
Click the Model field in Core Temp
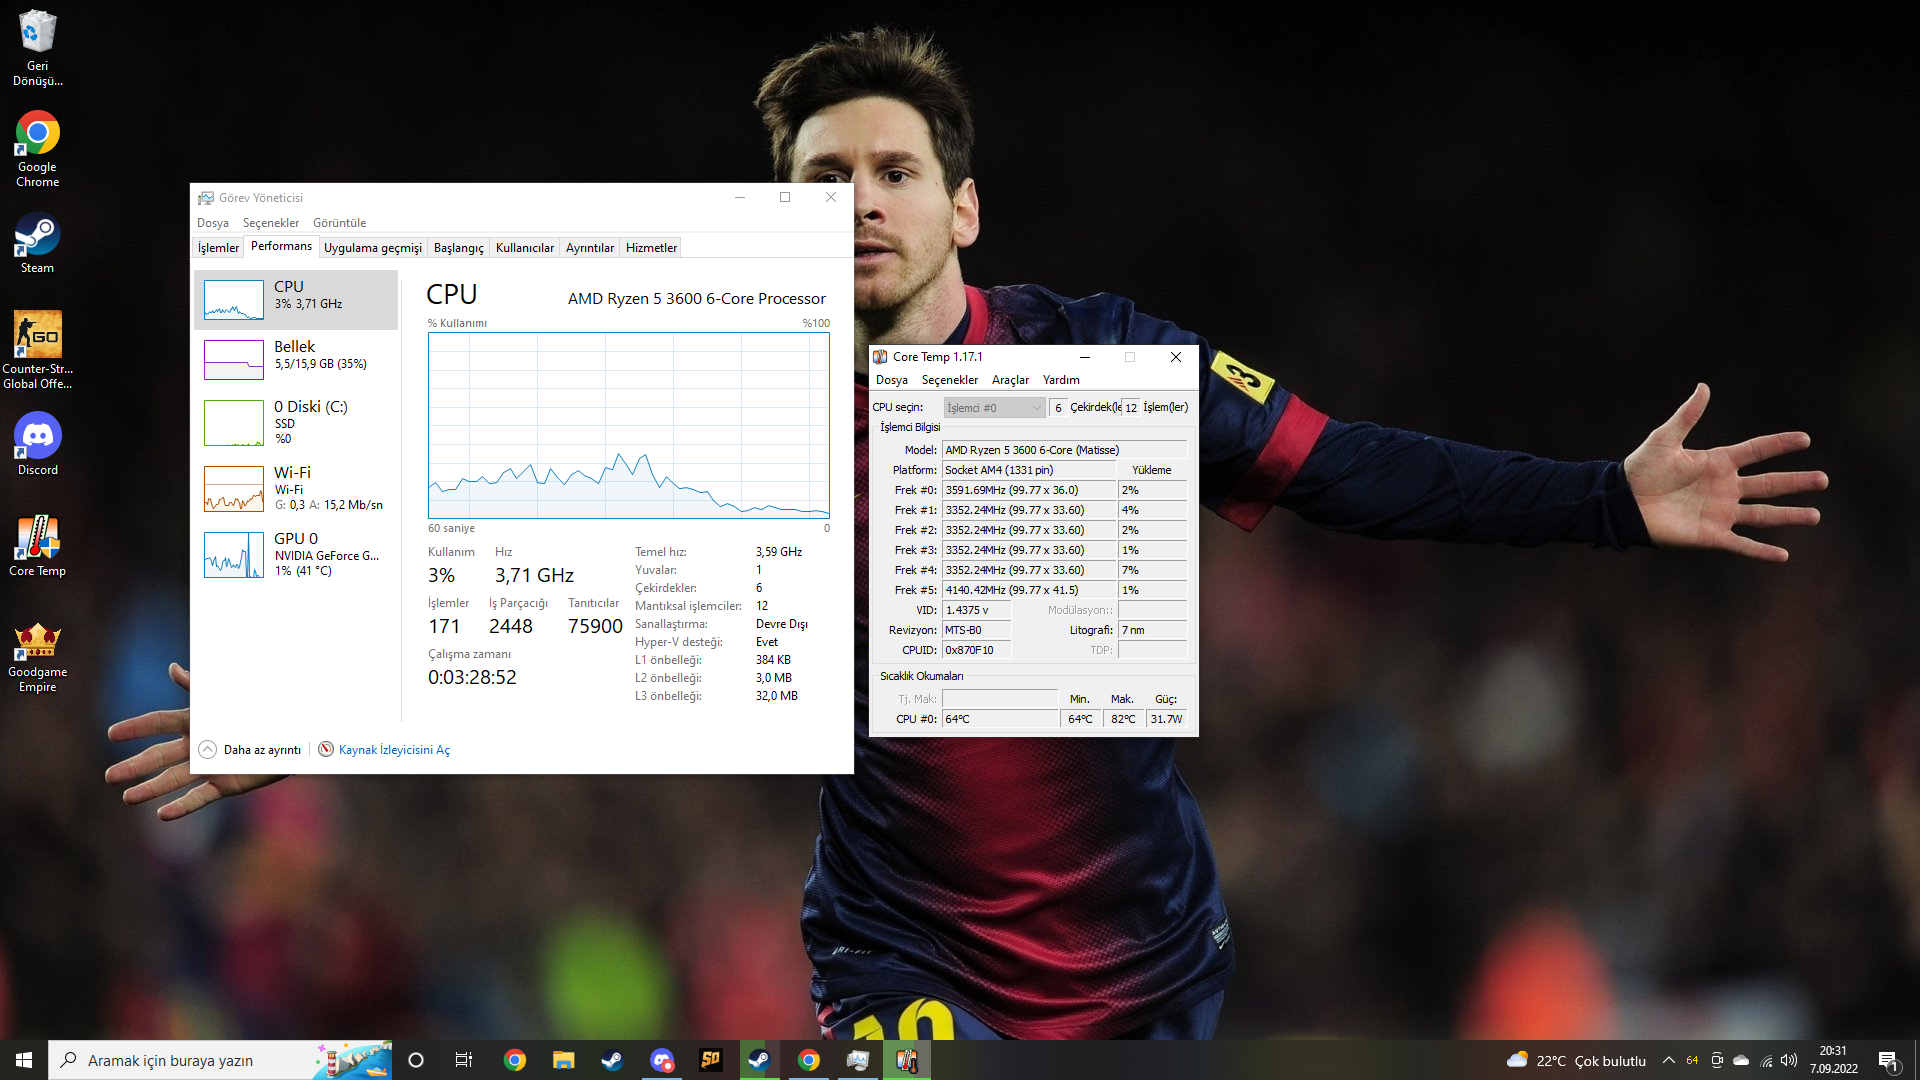pos(1064,450)
